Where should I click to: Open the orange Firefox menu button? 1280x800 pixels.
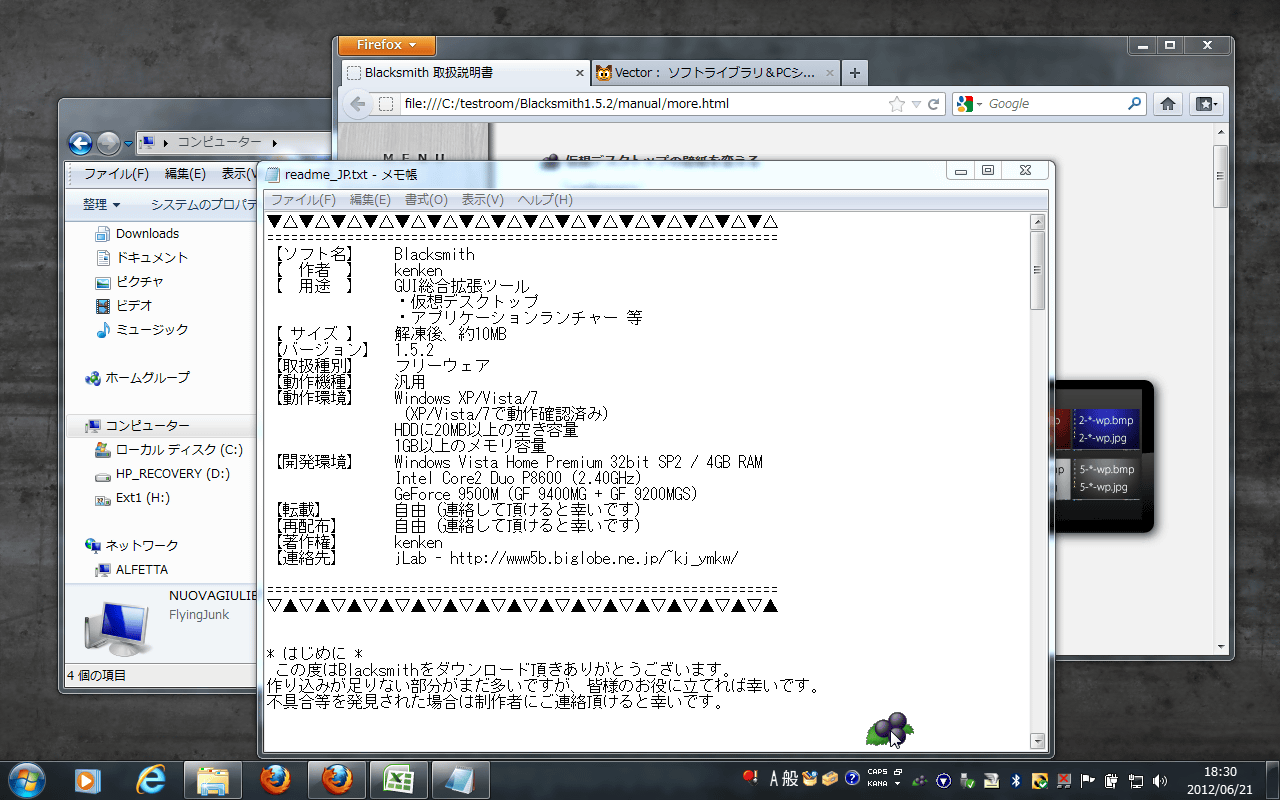click(387, 45)
